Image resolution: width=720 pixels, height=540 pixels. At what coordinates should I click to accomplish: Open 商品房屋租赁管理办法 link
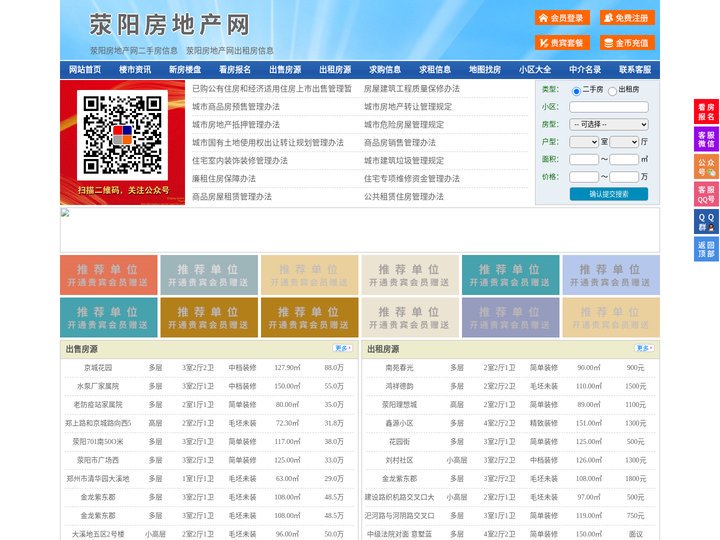tap(232, 197)
